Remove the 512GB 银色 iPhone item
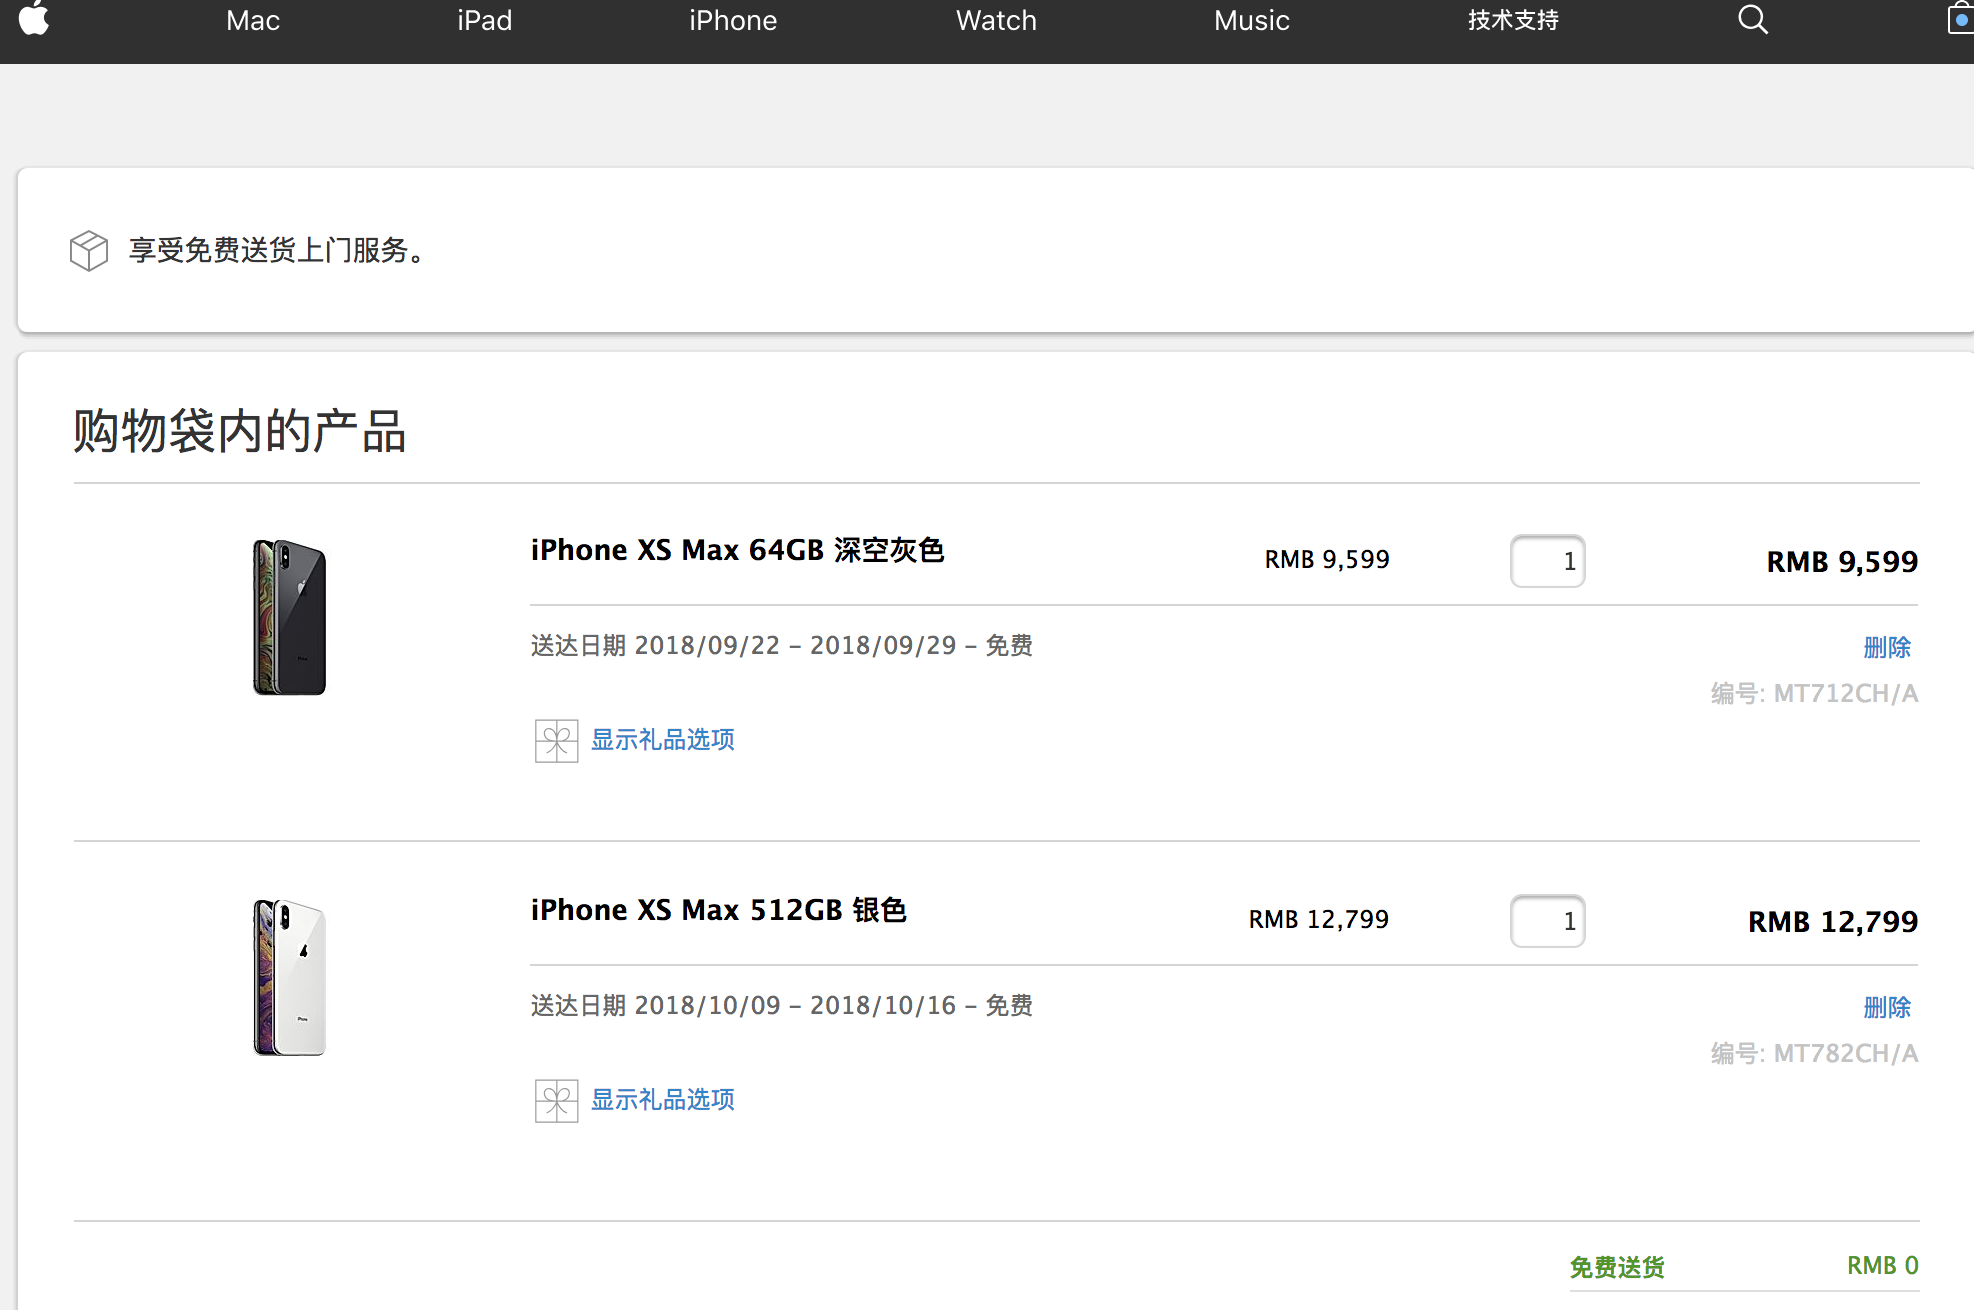 point(1886,1007)
